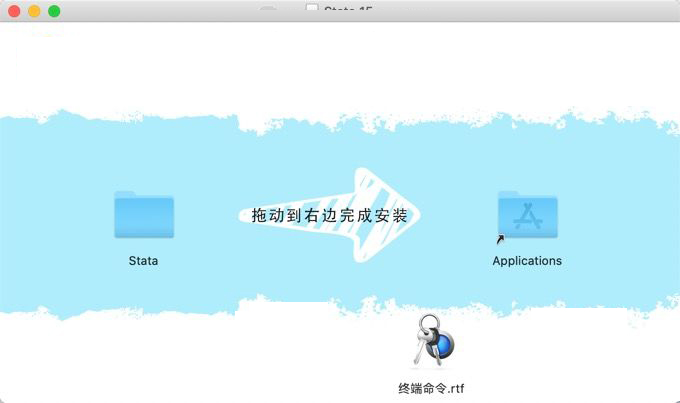
Task: Select the Applications folder shortcut icon
Action: 527,216
